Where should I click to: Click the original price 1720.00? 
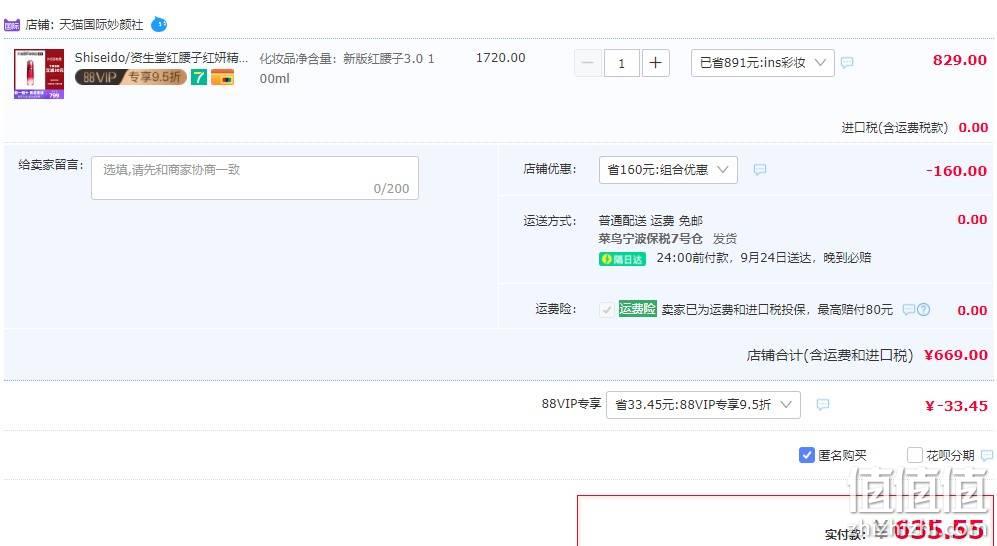(500, 58)
